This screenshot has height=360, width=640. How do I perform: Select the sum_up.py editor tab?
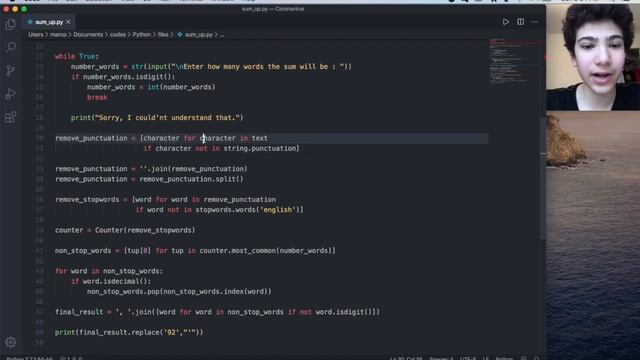(x=49, y=22)
